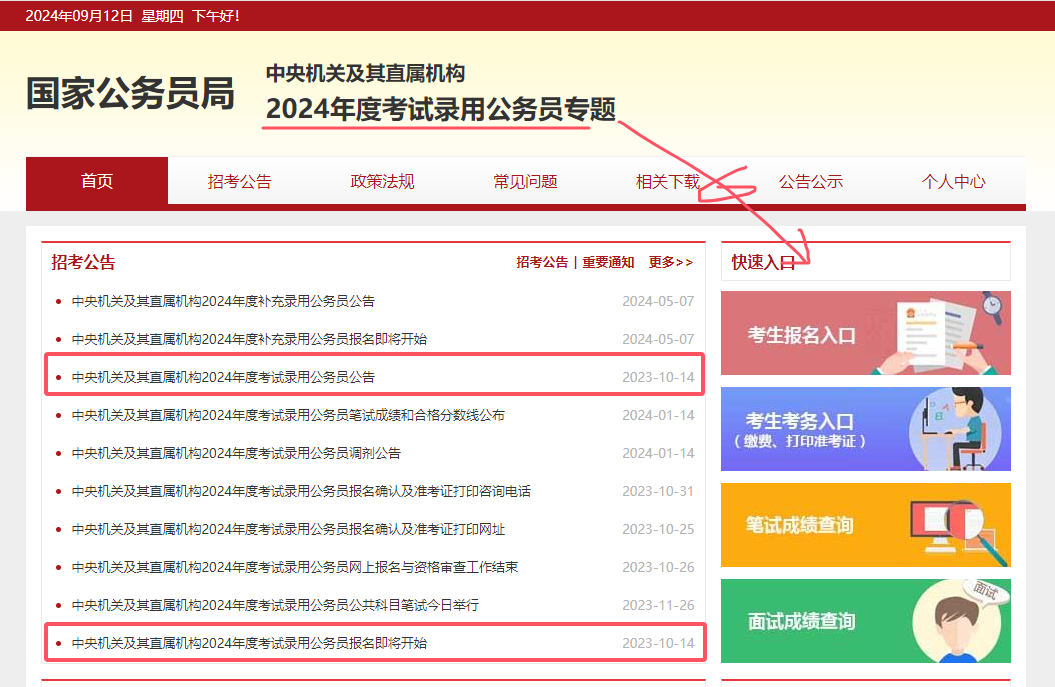Viewport: 1055px width, 687px height.
Task: Open 2024年度考试录用公务员公告 announcement
Action: click(223, 377)
